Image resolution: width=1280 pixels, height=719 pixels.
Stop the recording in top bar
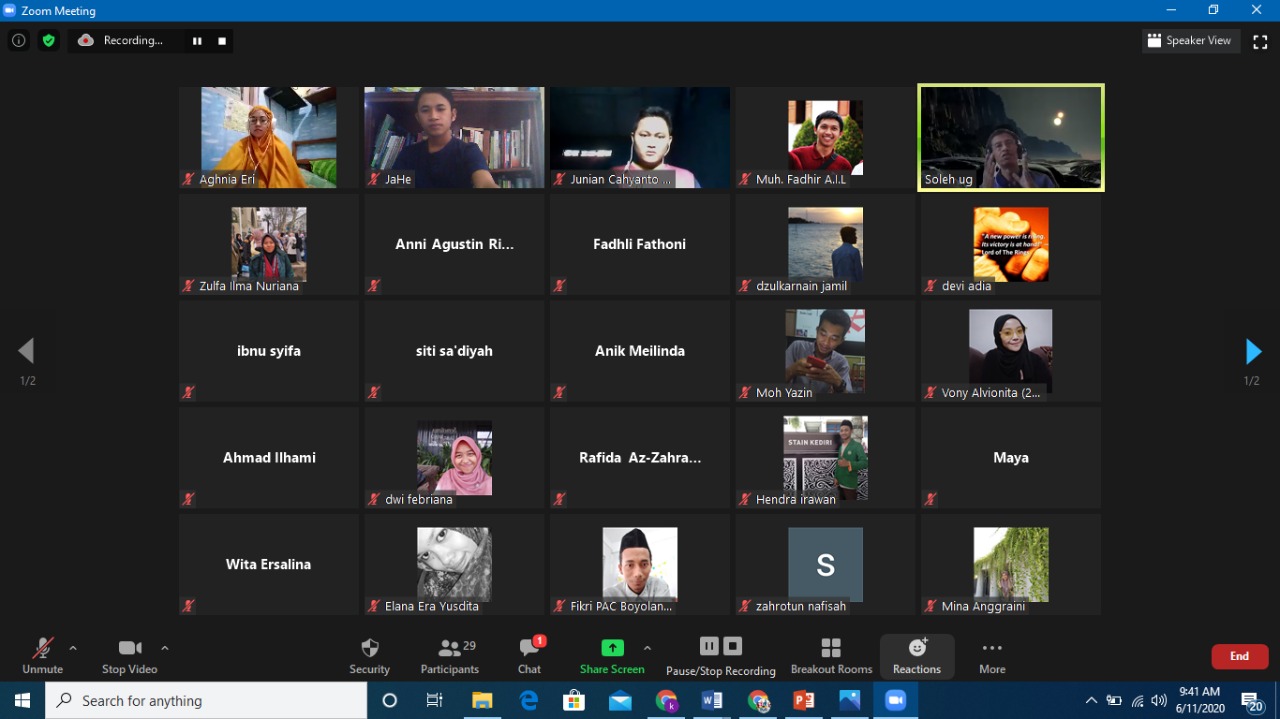pyautogui.click(x=222, y=41)
